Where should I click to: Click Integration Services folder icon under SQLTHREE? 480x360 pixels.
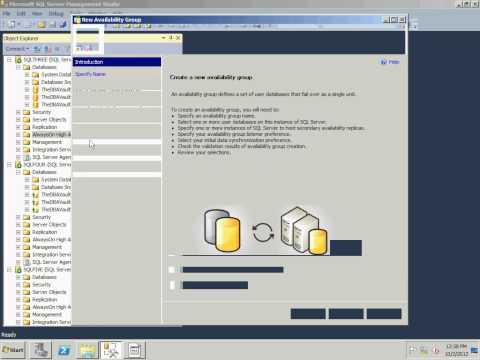[27, 150]
